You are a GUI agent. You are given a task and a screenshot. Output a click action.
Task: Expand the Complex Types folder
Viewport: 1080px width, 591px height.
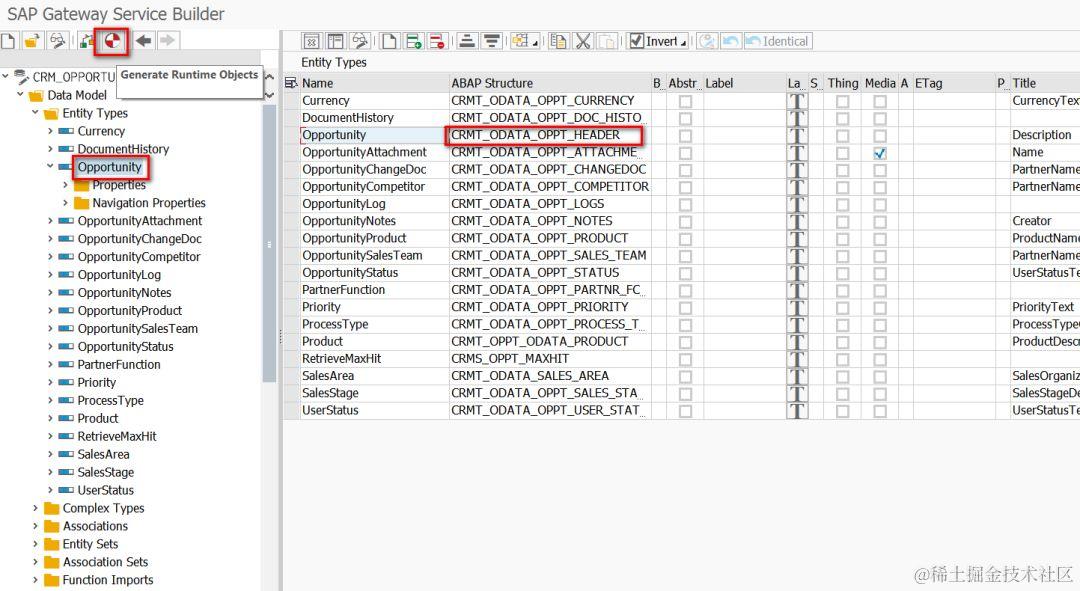(x=35, y=508)
